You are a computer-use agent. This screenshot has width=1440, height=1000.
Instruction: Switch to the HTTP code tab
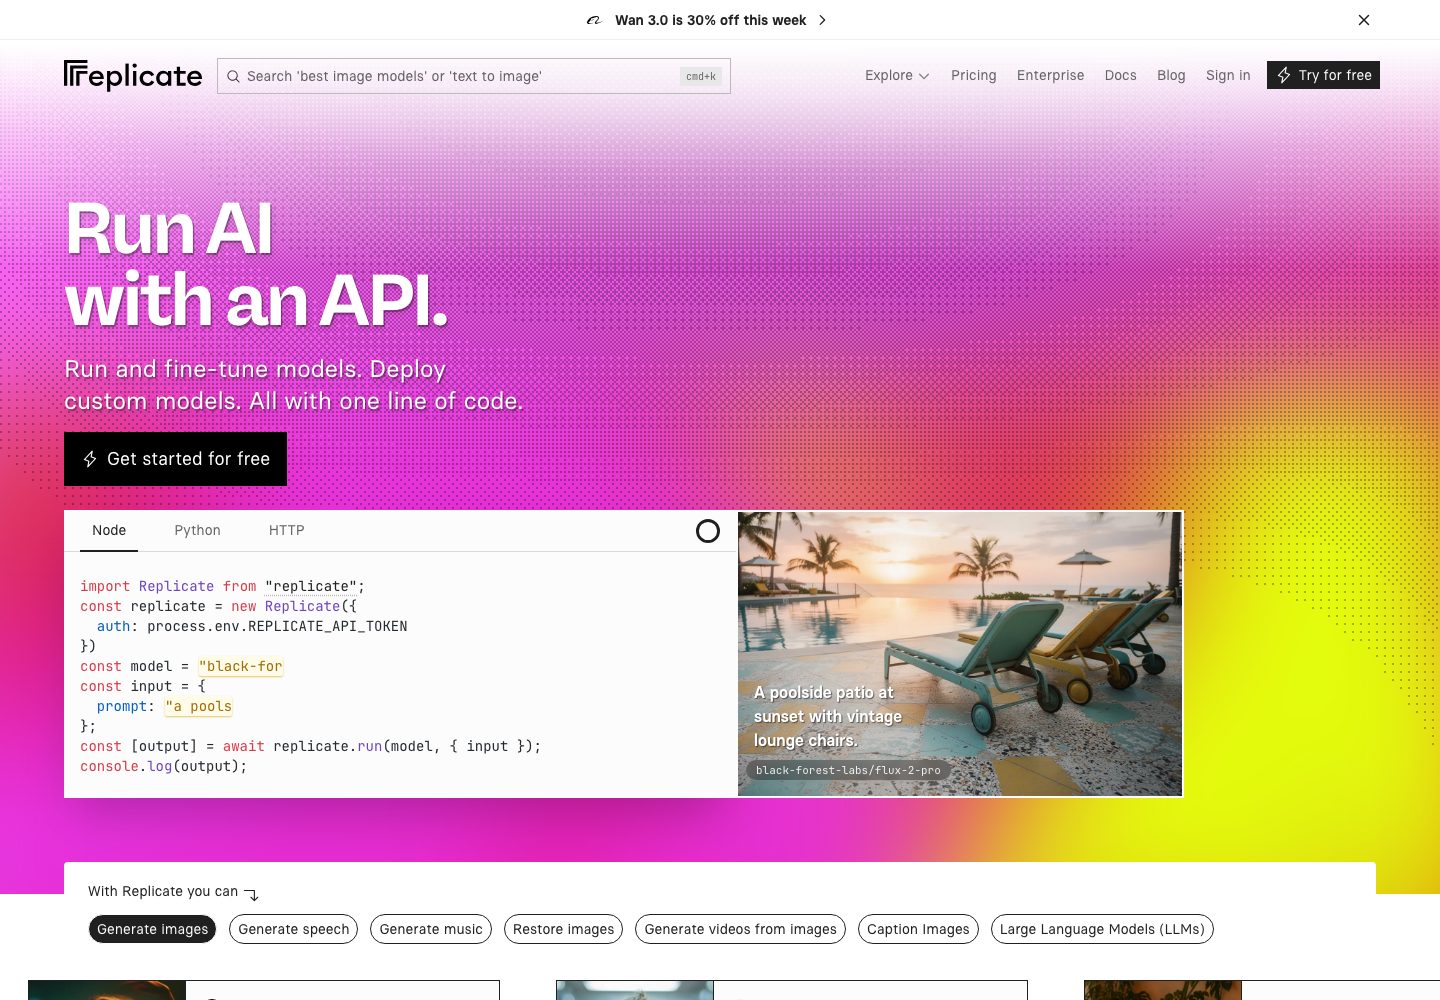[x=287, y=531]
